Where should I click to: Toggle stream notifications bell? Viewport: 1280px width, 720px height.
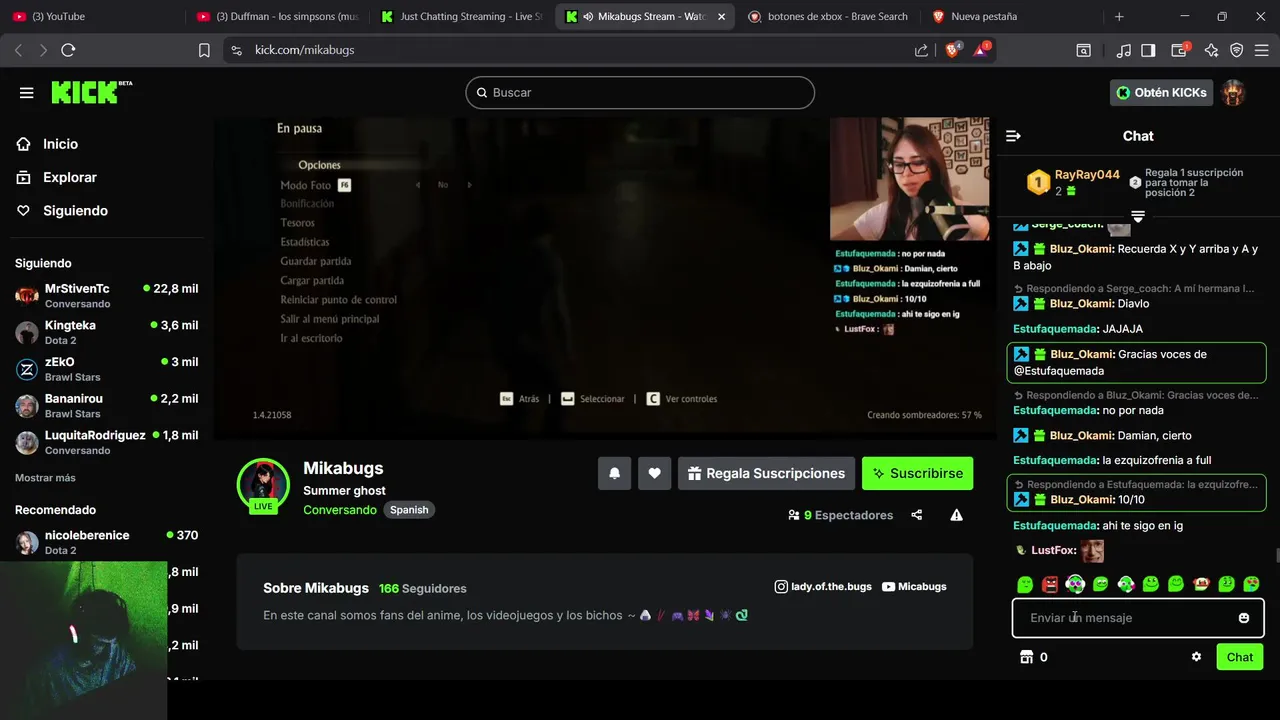pyautogui.click(x=615, y=473)
